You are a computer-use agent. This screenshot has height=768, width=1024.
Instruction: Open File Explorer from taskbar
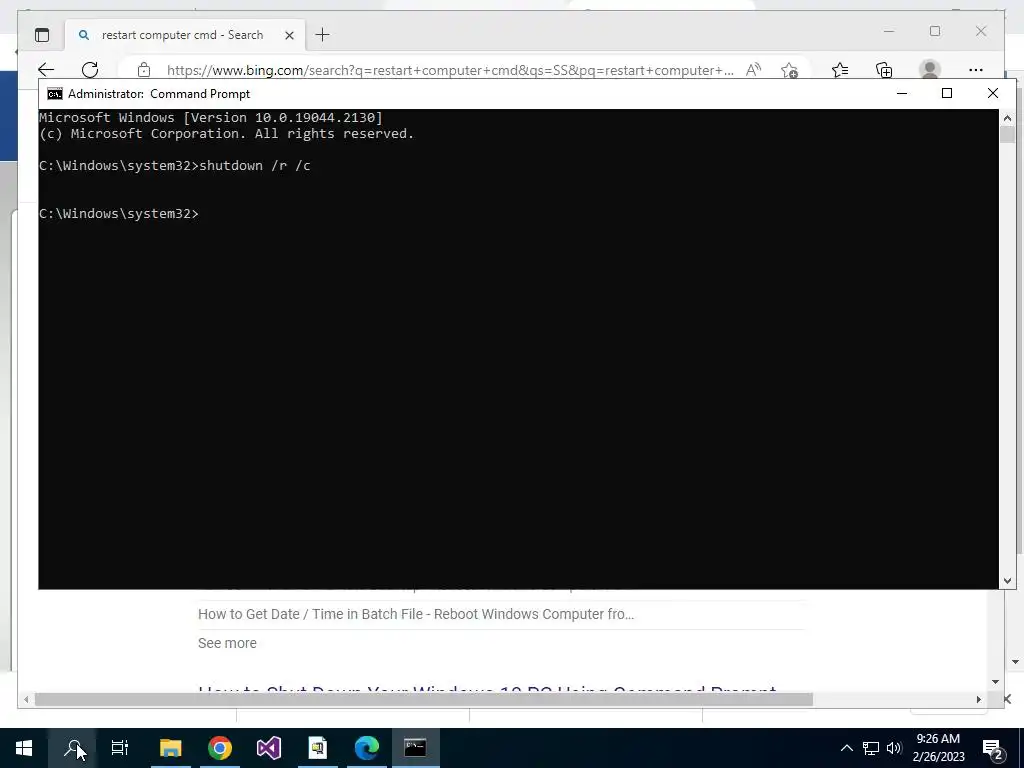point(170,748)
